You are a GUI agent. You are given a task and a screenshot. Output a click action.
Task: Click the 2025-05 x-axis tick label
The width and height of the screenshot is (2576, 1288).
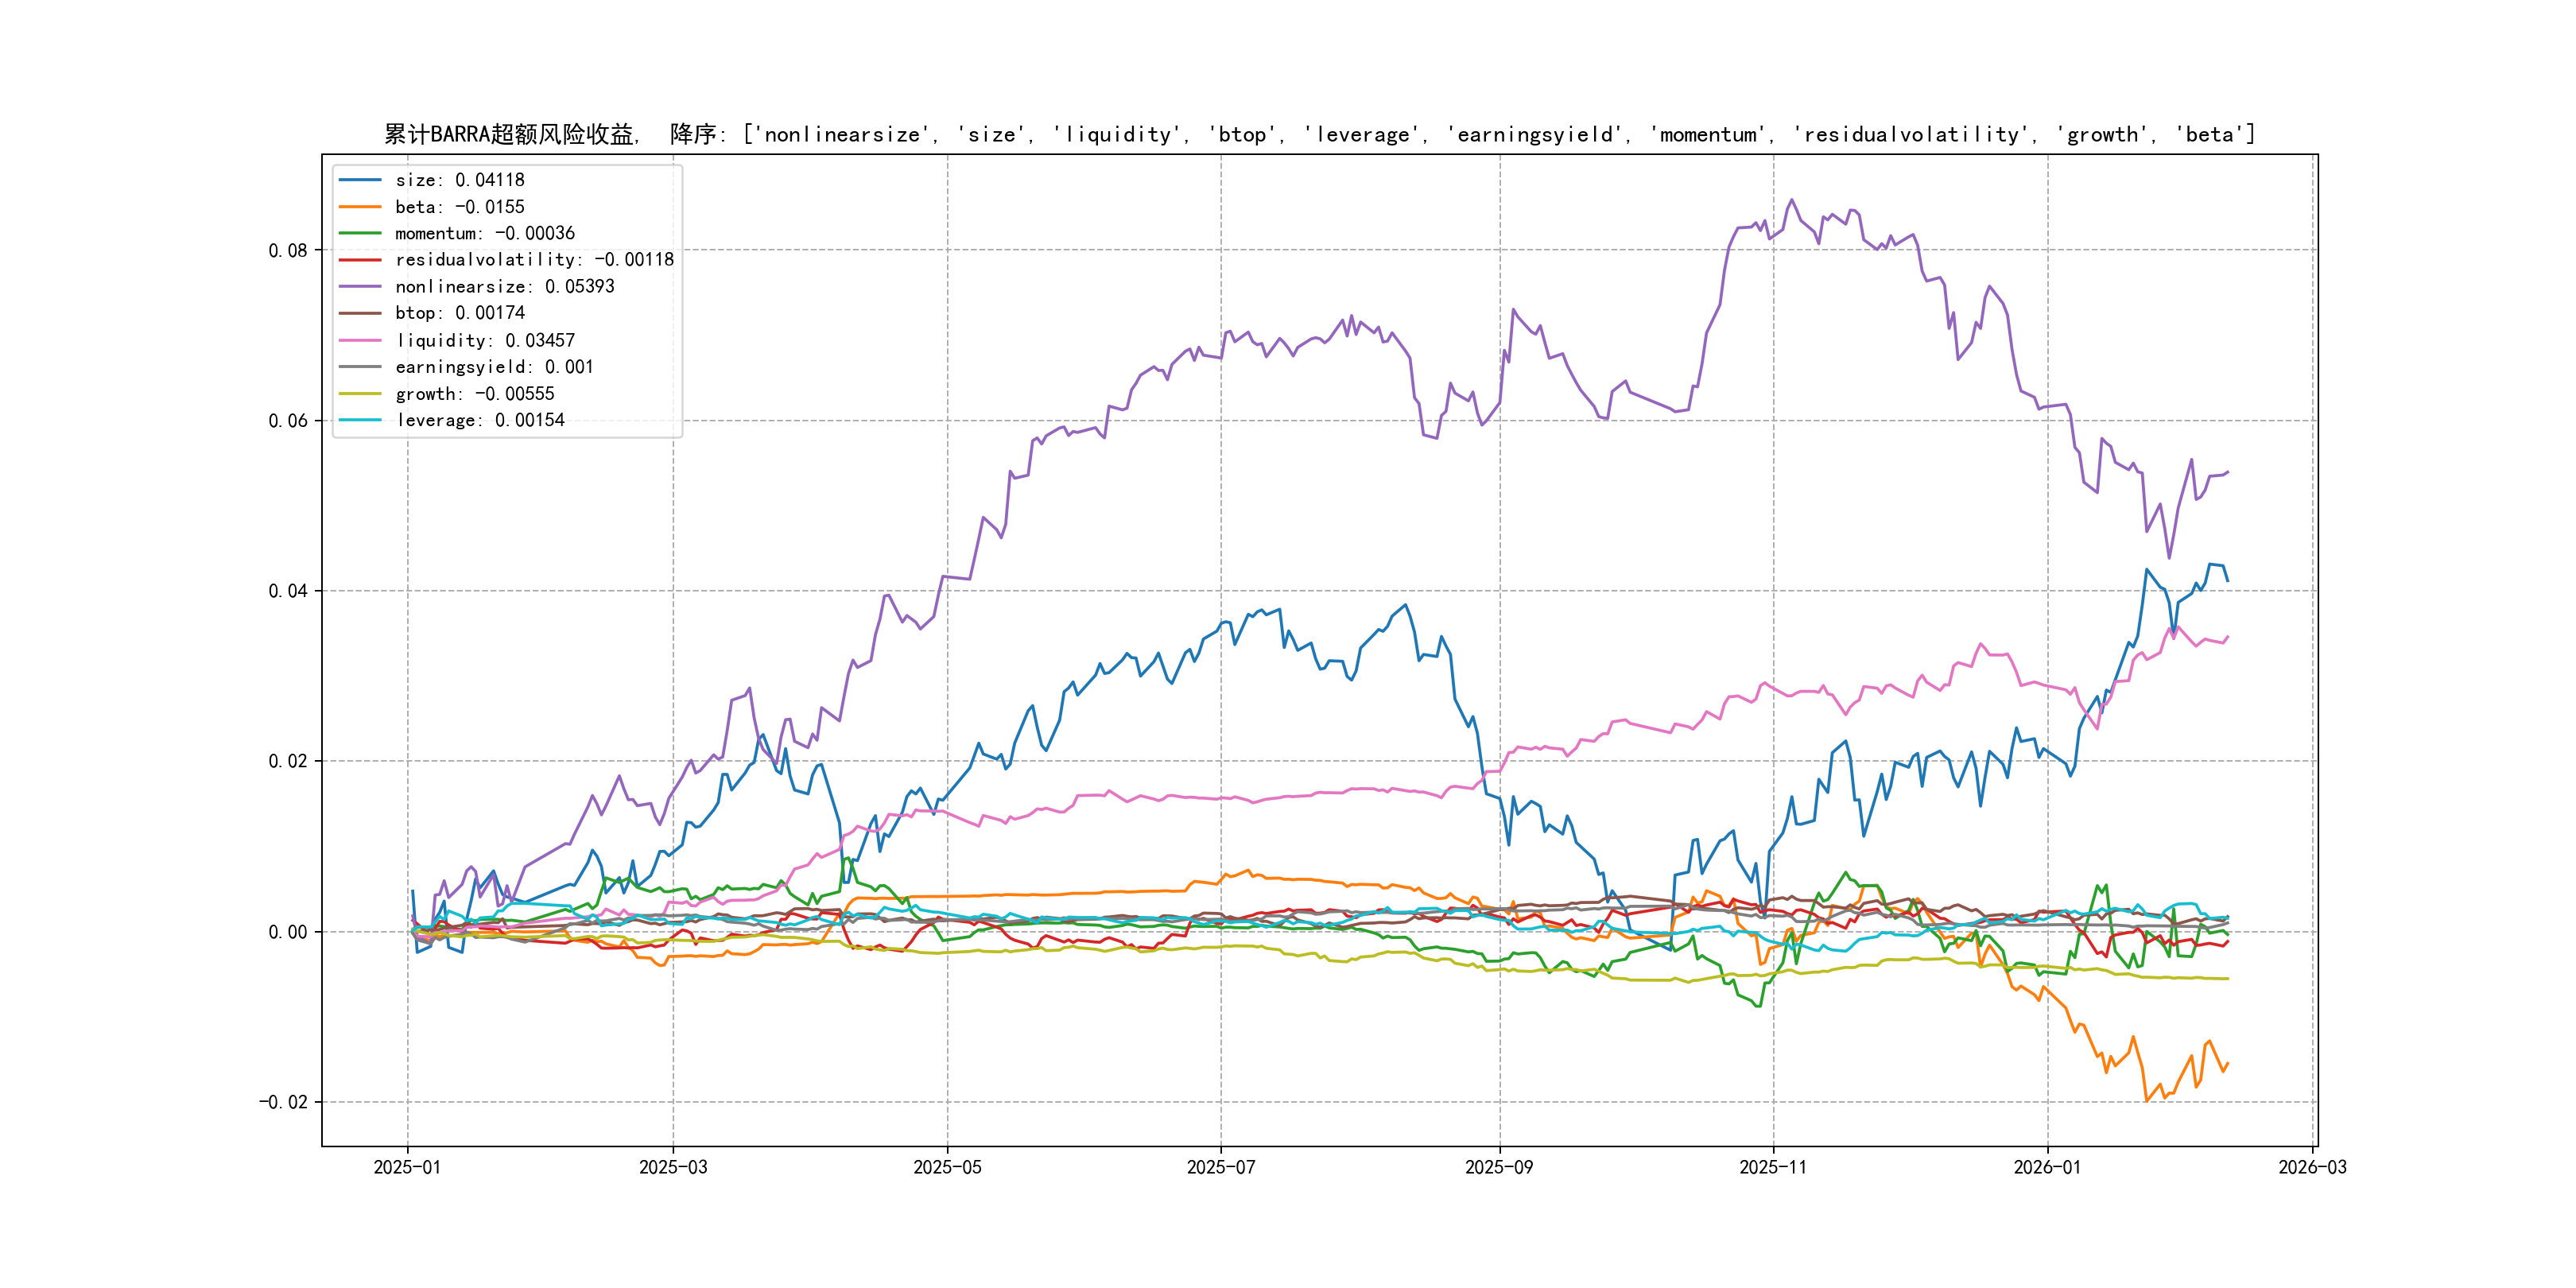(x=947, y=1167)
